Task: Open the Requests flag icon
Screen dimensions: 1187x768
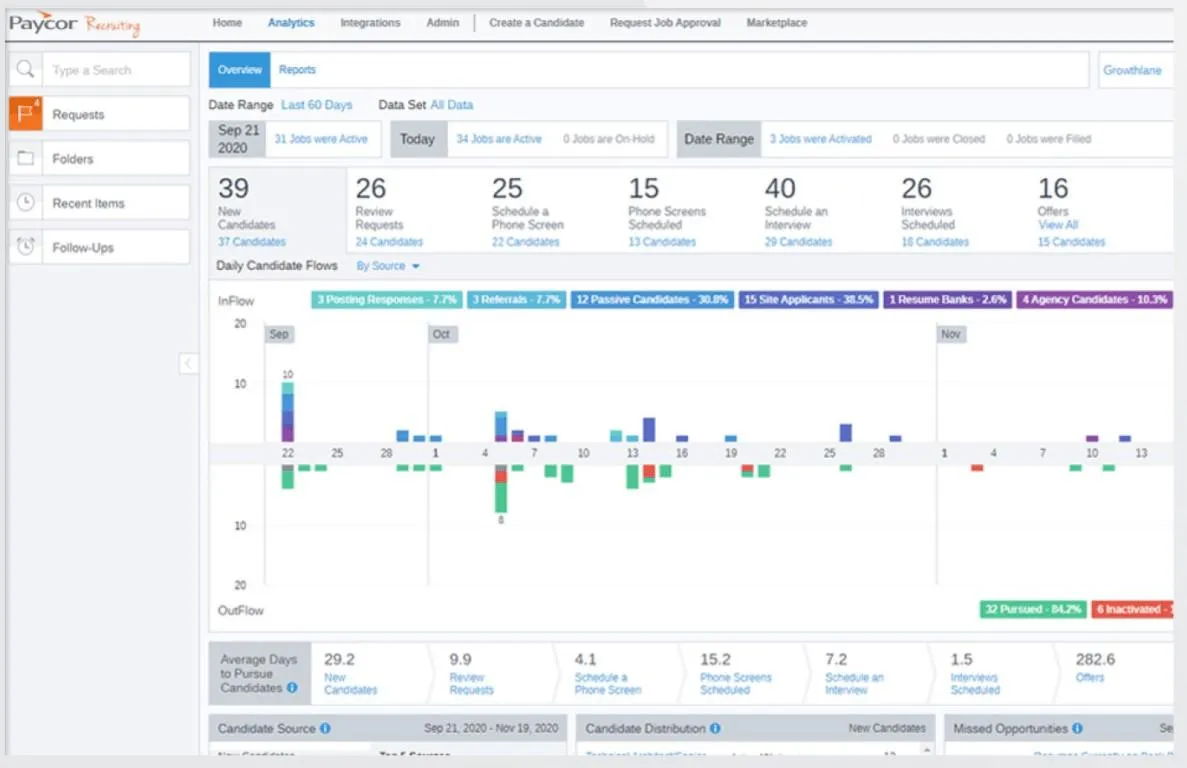Action: pyautogui.click(x=25, y=113)
